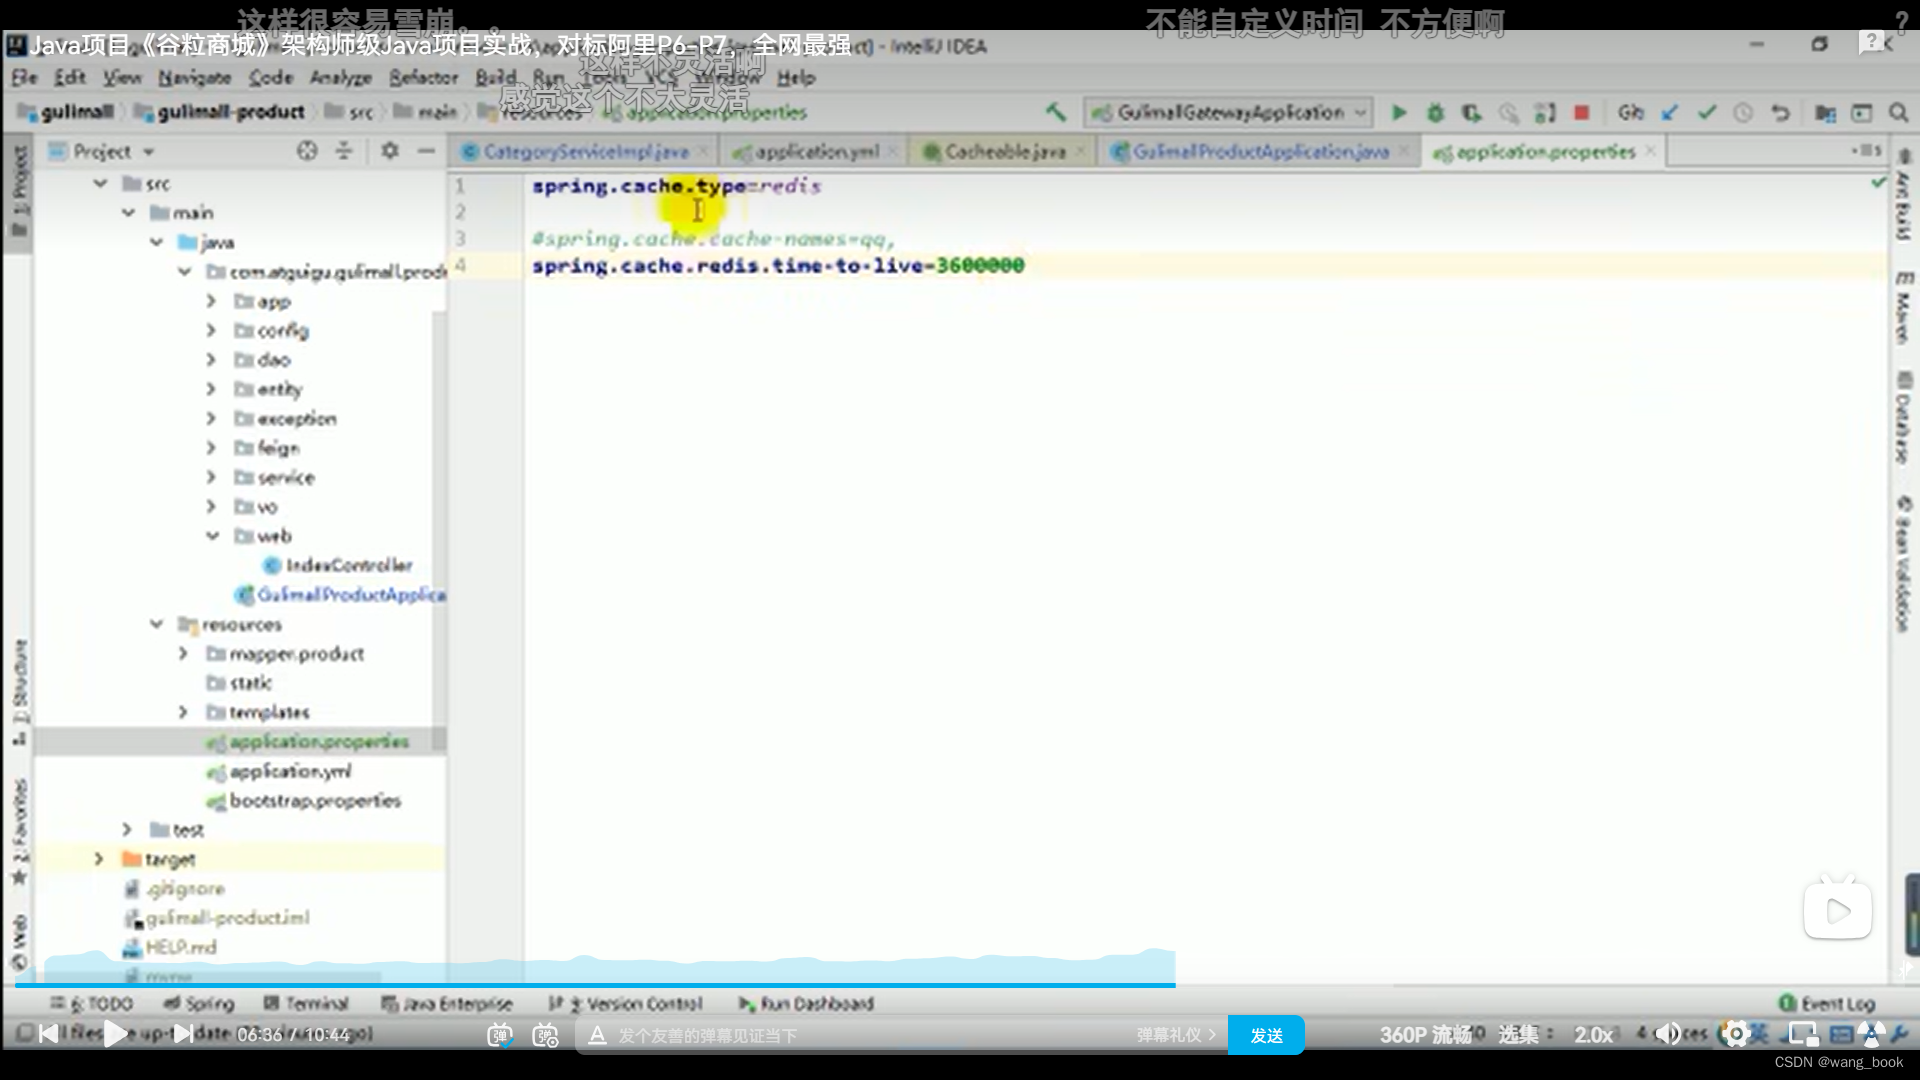Start debugging with the bug icon
The height and width of the screenshot is (1080, 1920).
1435,112
